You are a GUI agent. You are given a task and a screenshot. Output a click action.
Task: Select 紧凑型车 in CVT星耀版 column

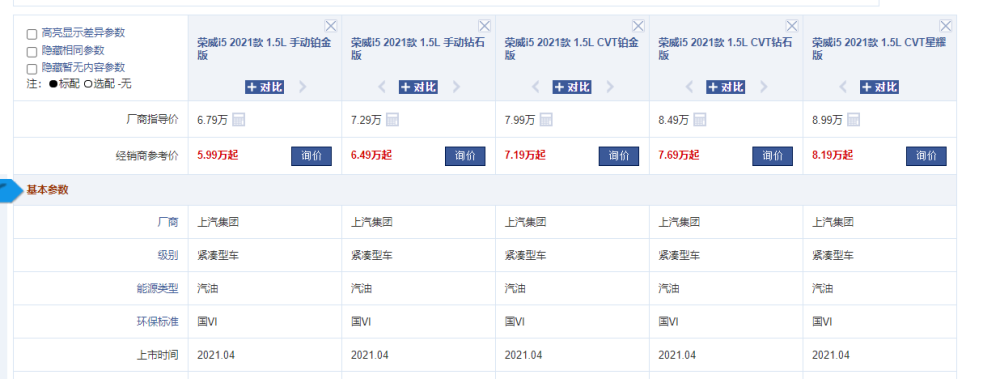(832, 255)
